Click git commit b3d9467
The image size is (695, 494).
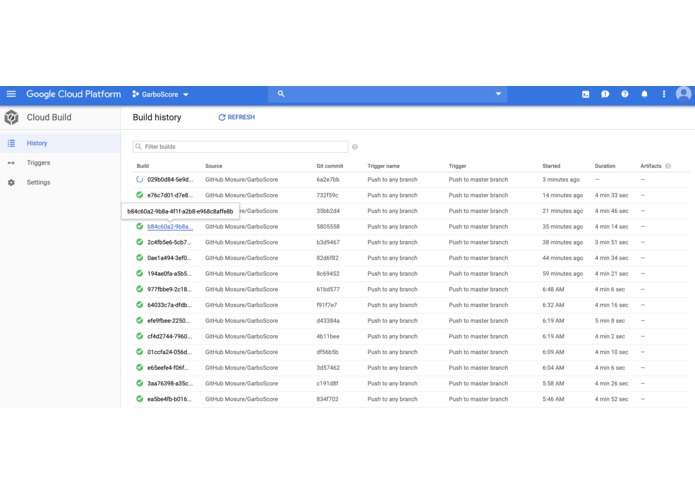[x=328, y=242]
